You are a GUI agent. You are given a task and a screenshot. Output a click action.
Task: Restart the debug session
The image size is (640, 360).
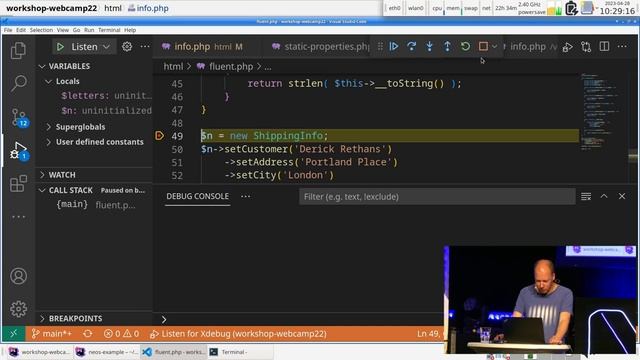pos(465,47)
